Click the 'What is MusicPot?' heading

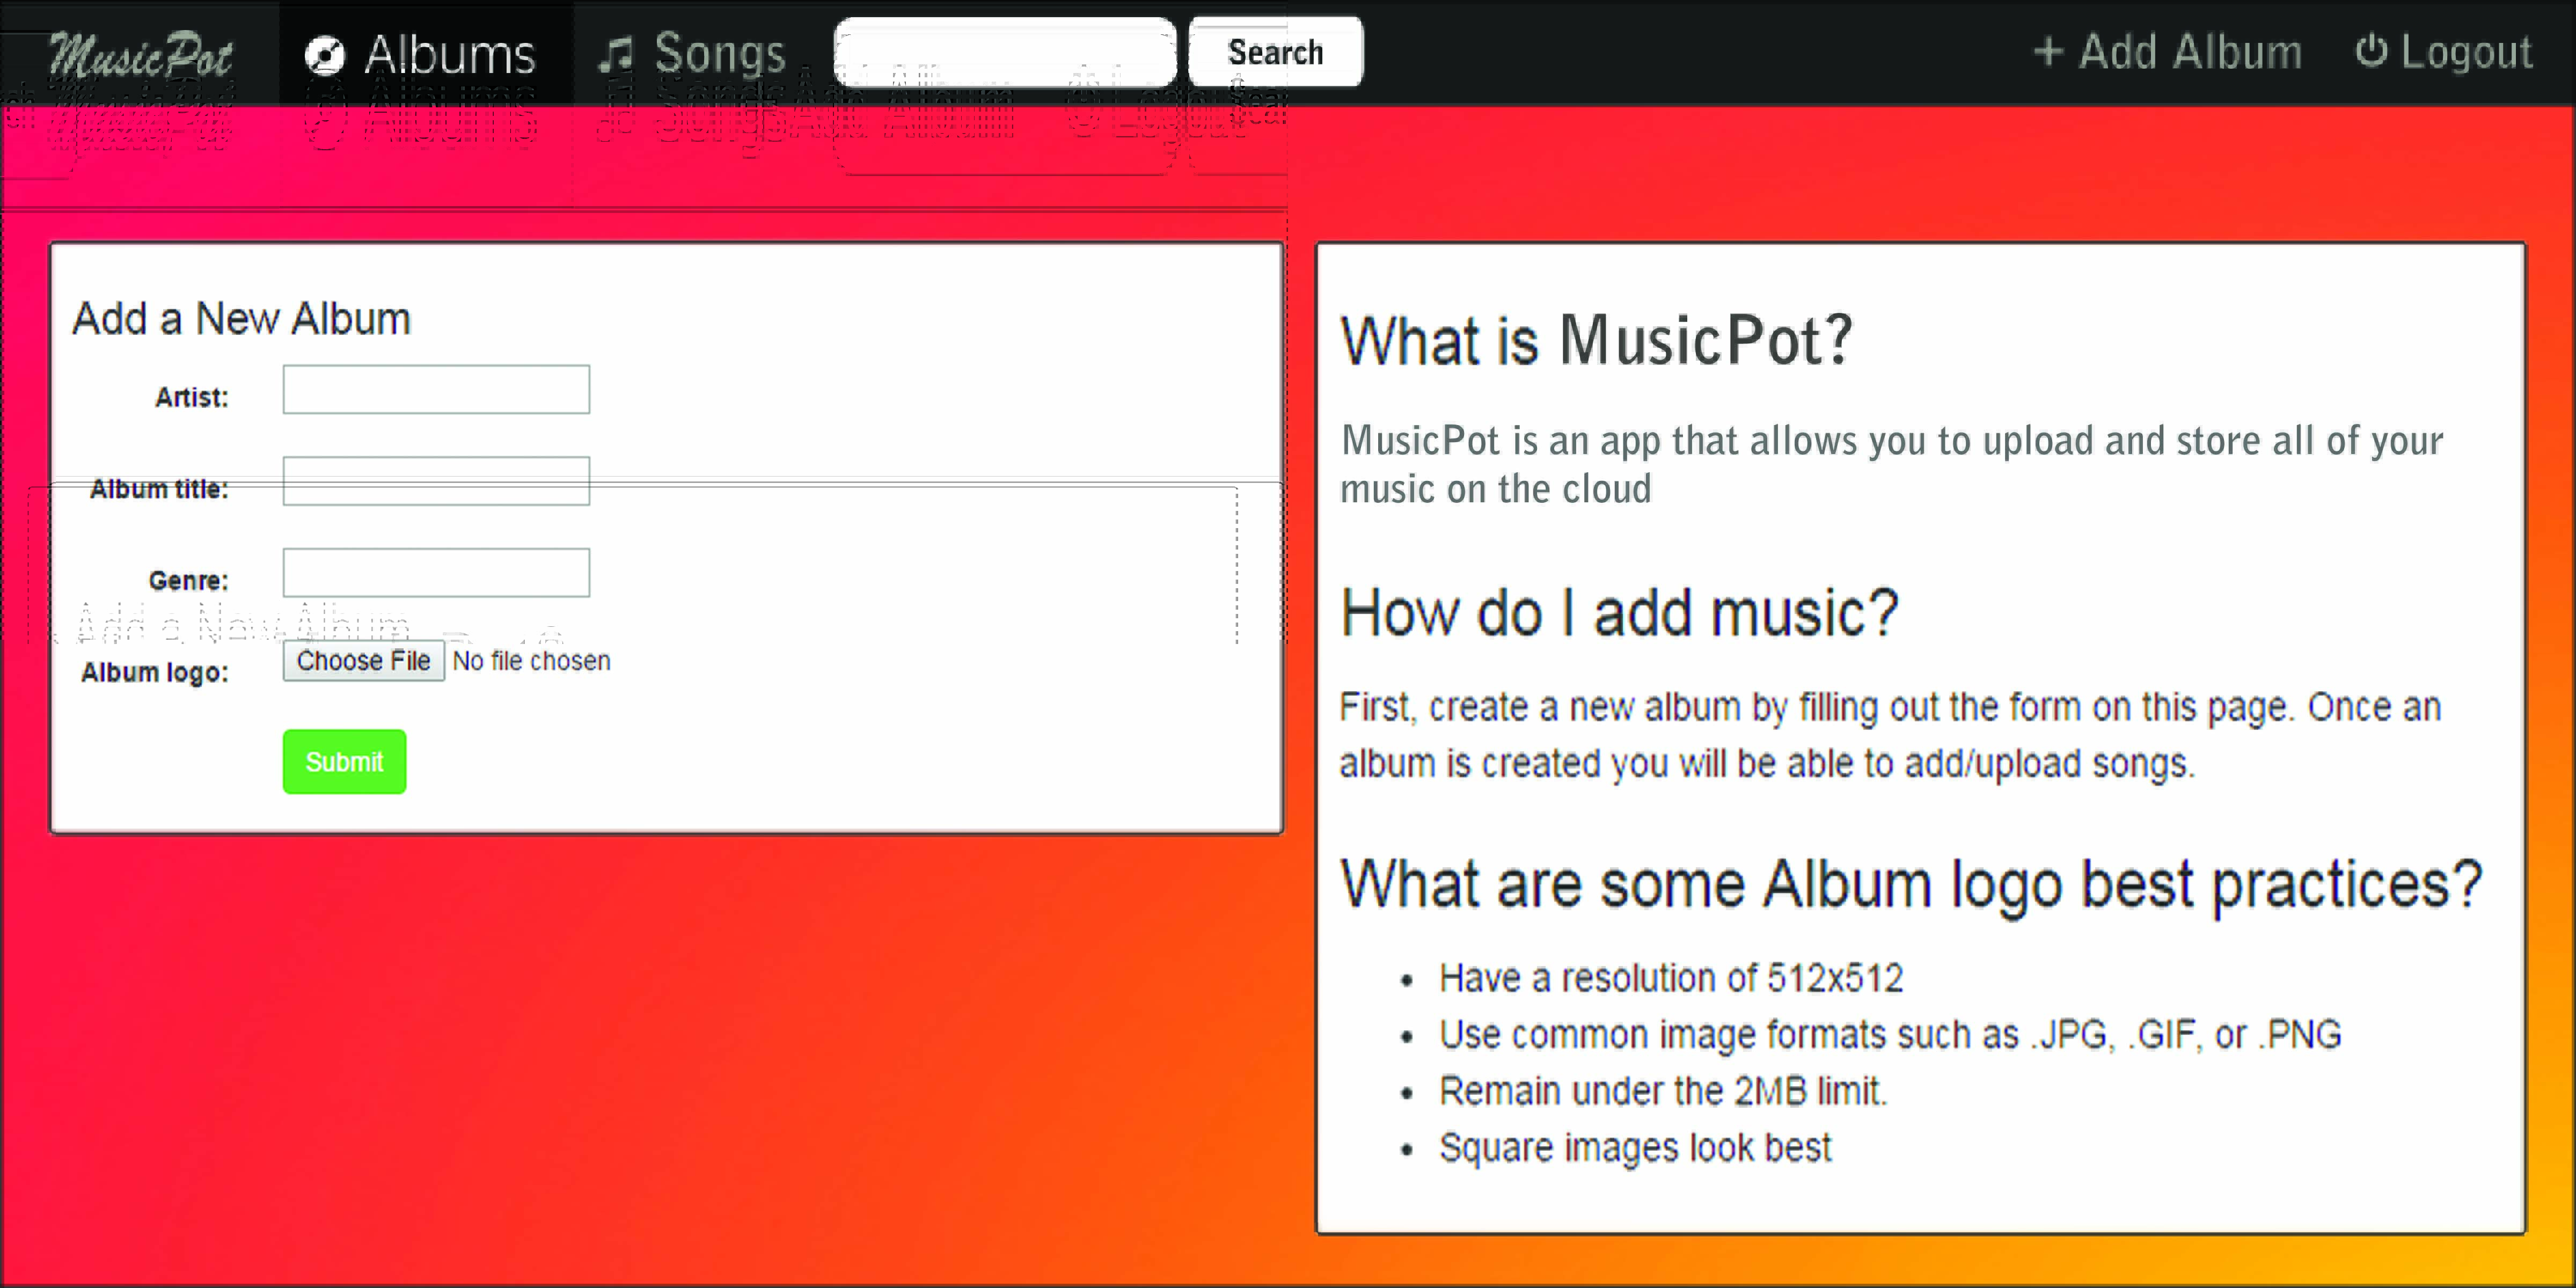click(x=1597, y=341)
